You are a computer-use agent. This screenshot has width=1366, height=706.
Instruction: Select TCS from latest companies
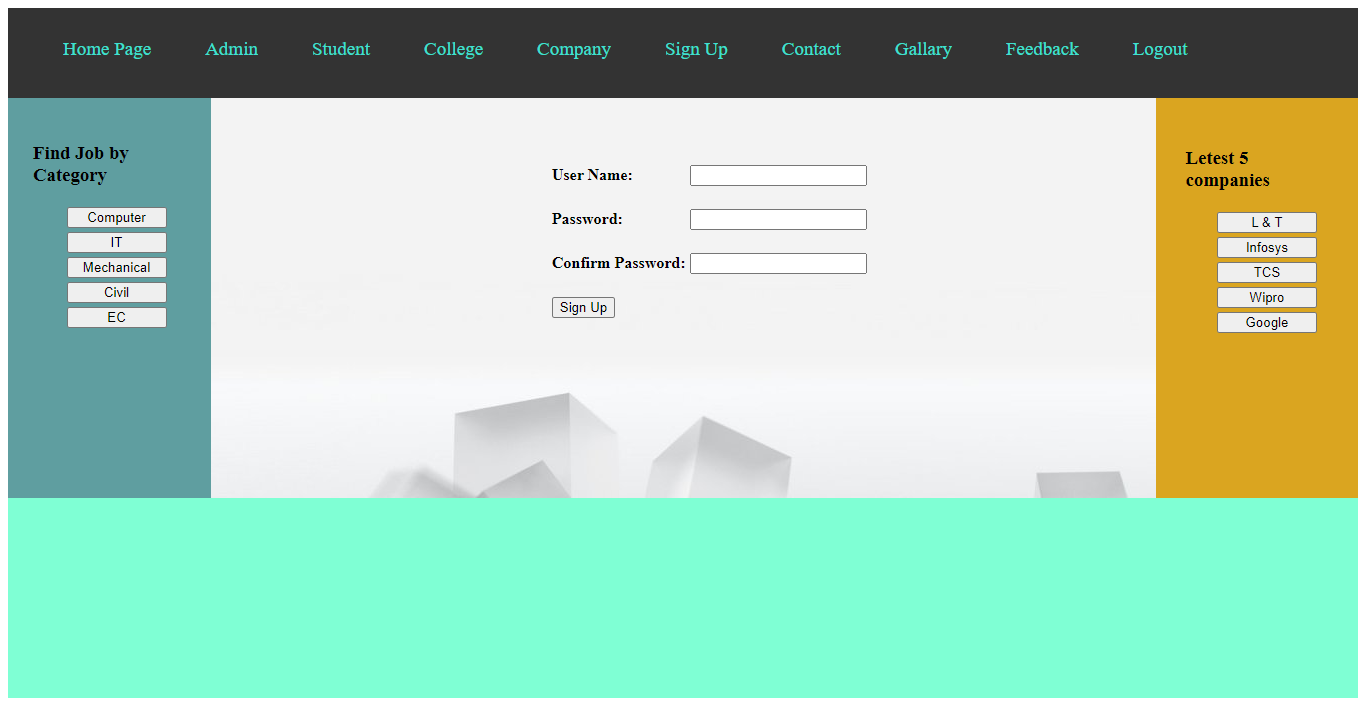click(1266, 272)
